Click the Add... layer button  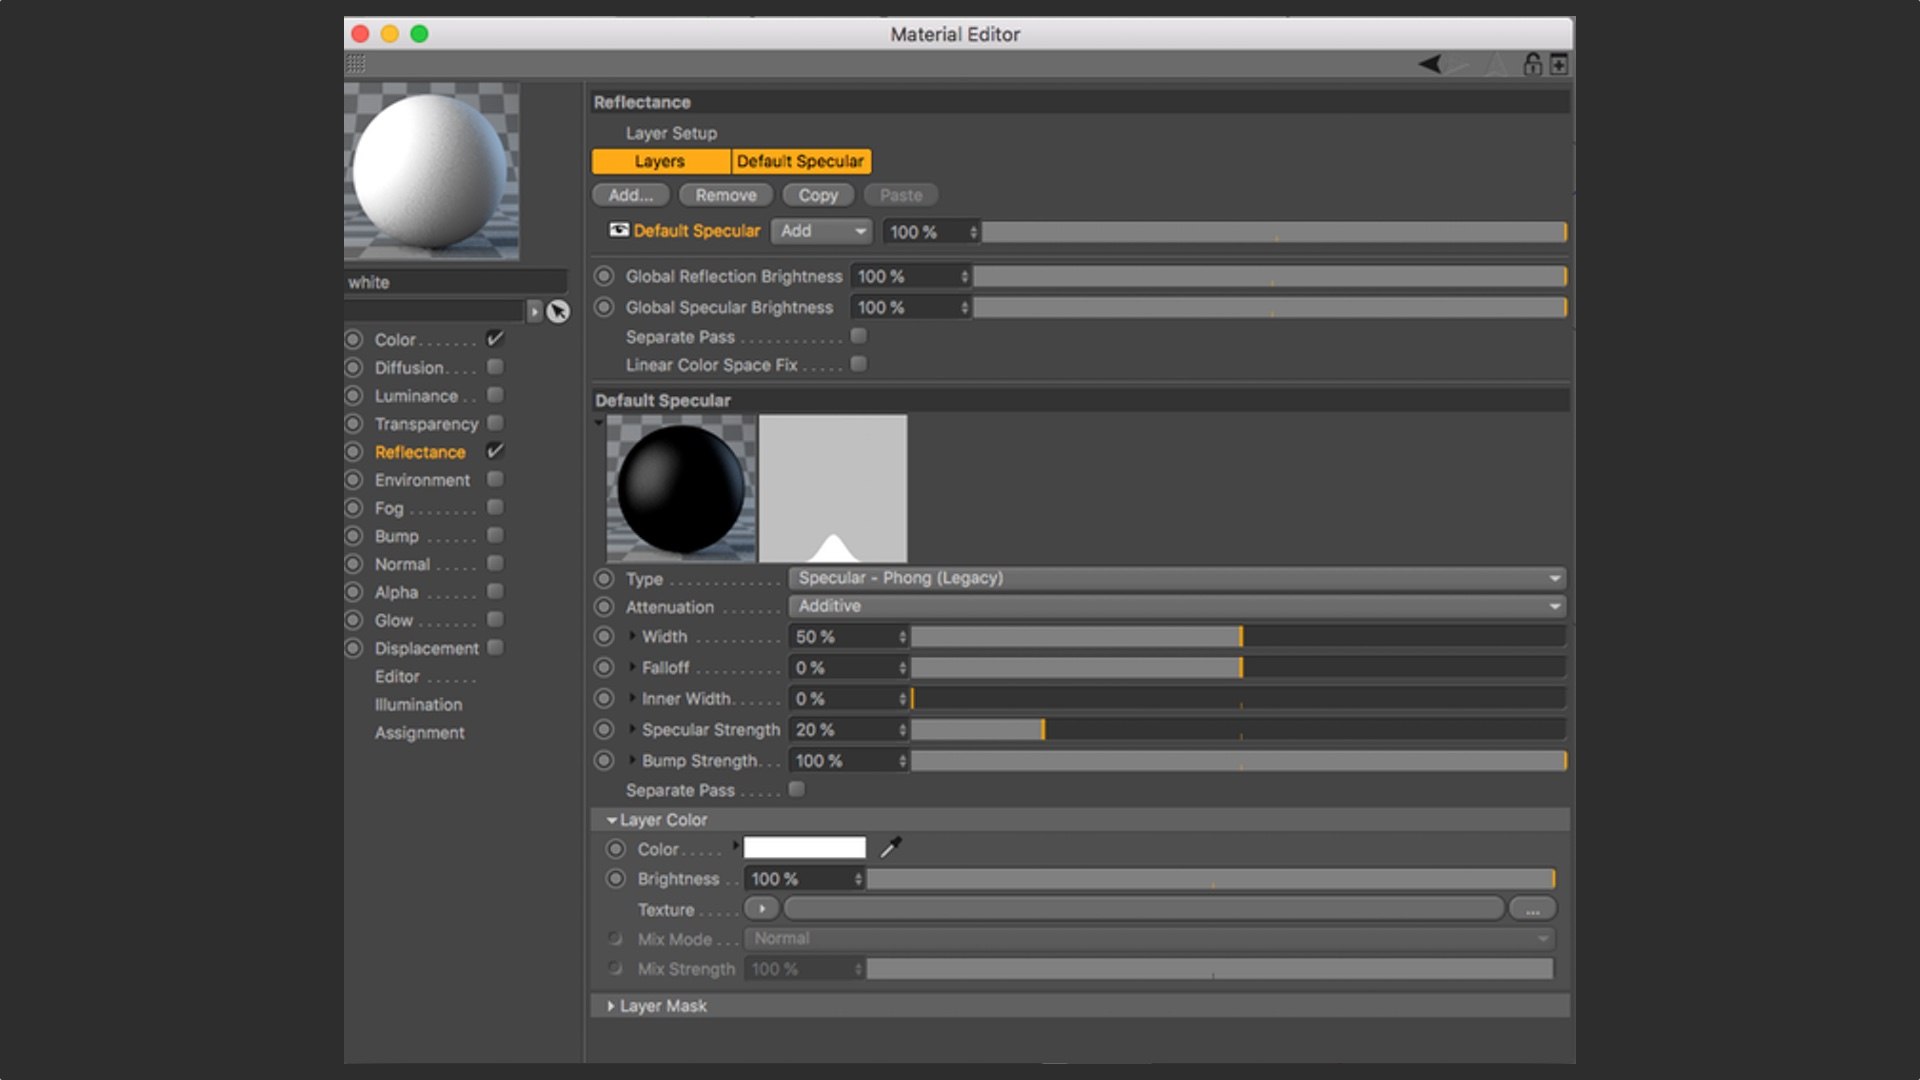click(x=630, y=195)
